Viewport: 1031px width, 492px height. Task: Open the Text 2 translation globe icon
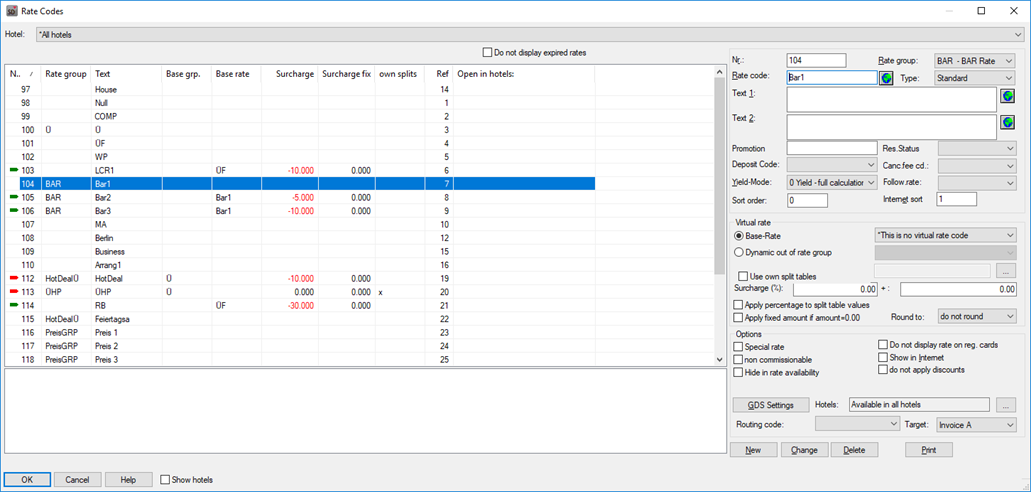click(1007, 124)
